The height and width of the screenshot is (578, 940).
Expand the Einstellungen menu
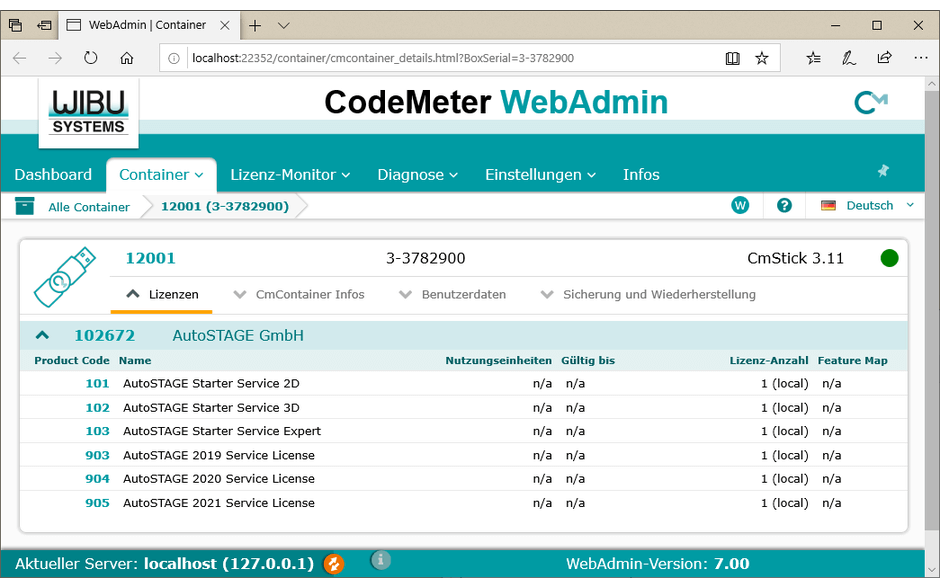(x=540, y=174)
